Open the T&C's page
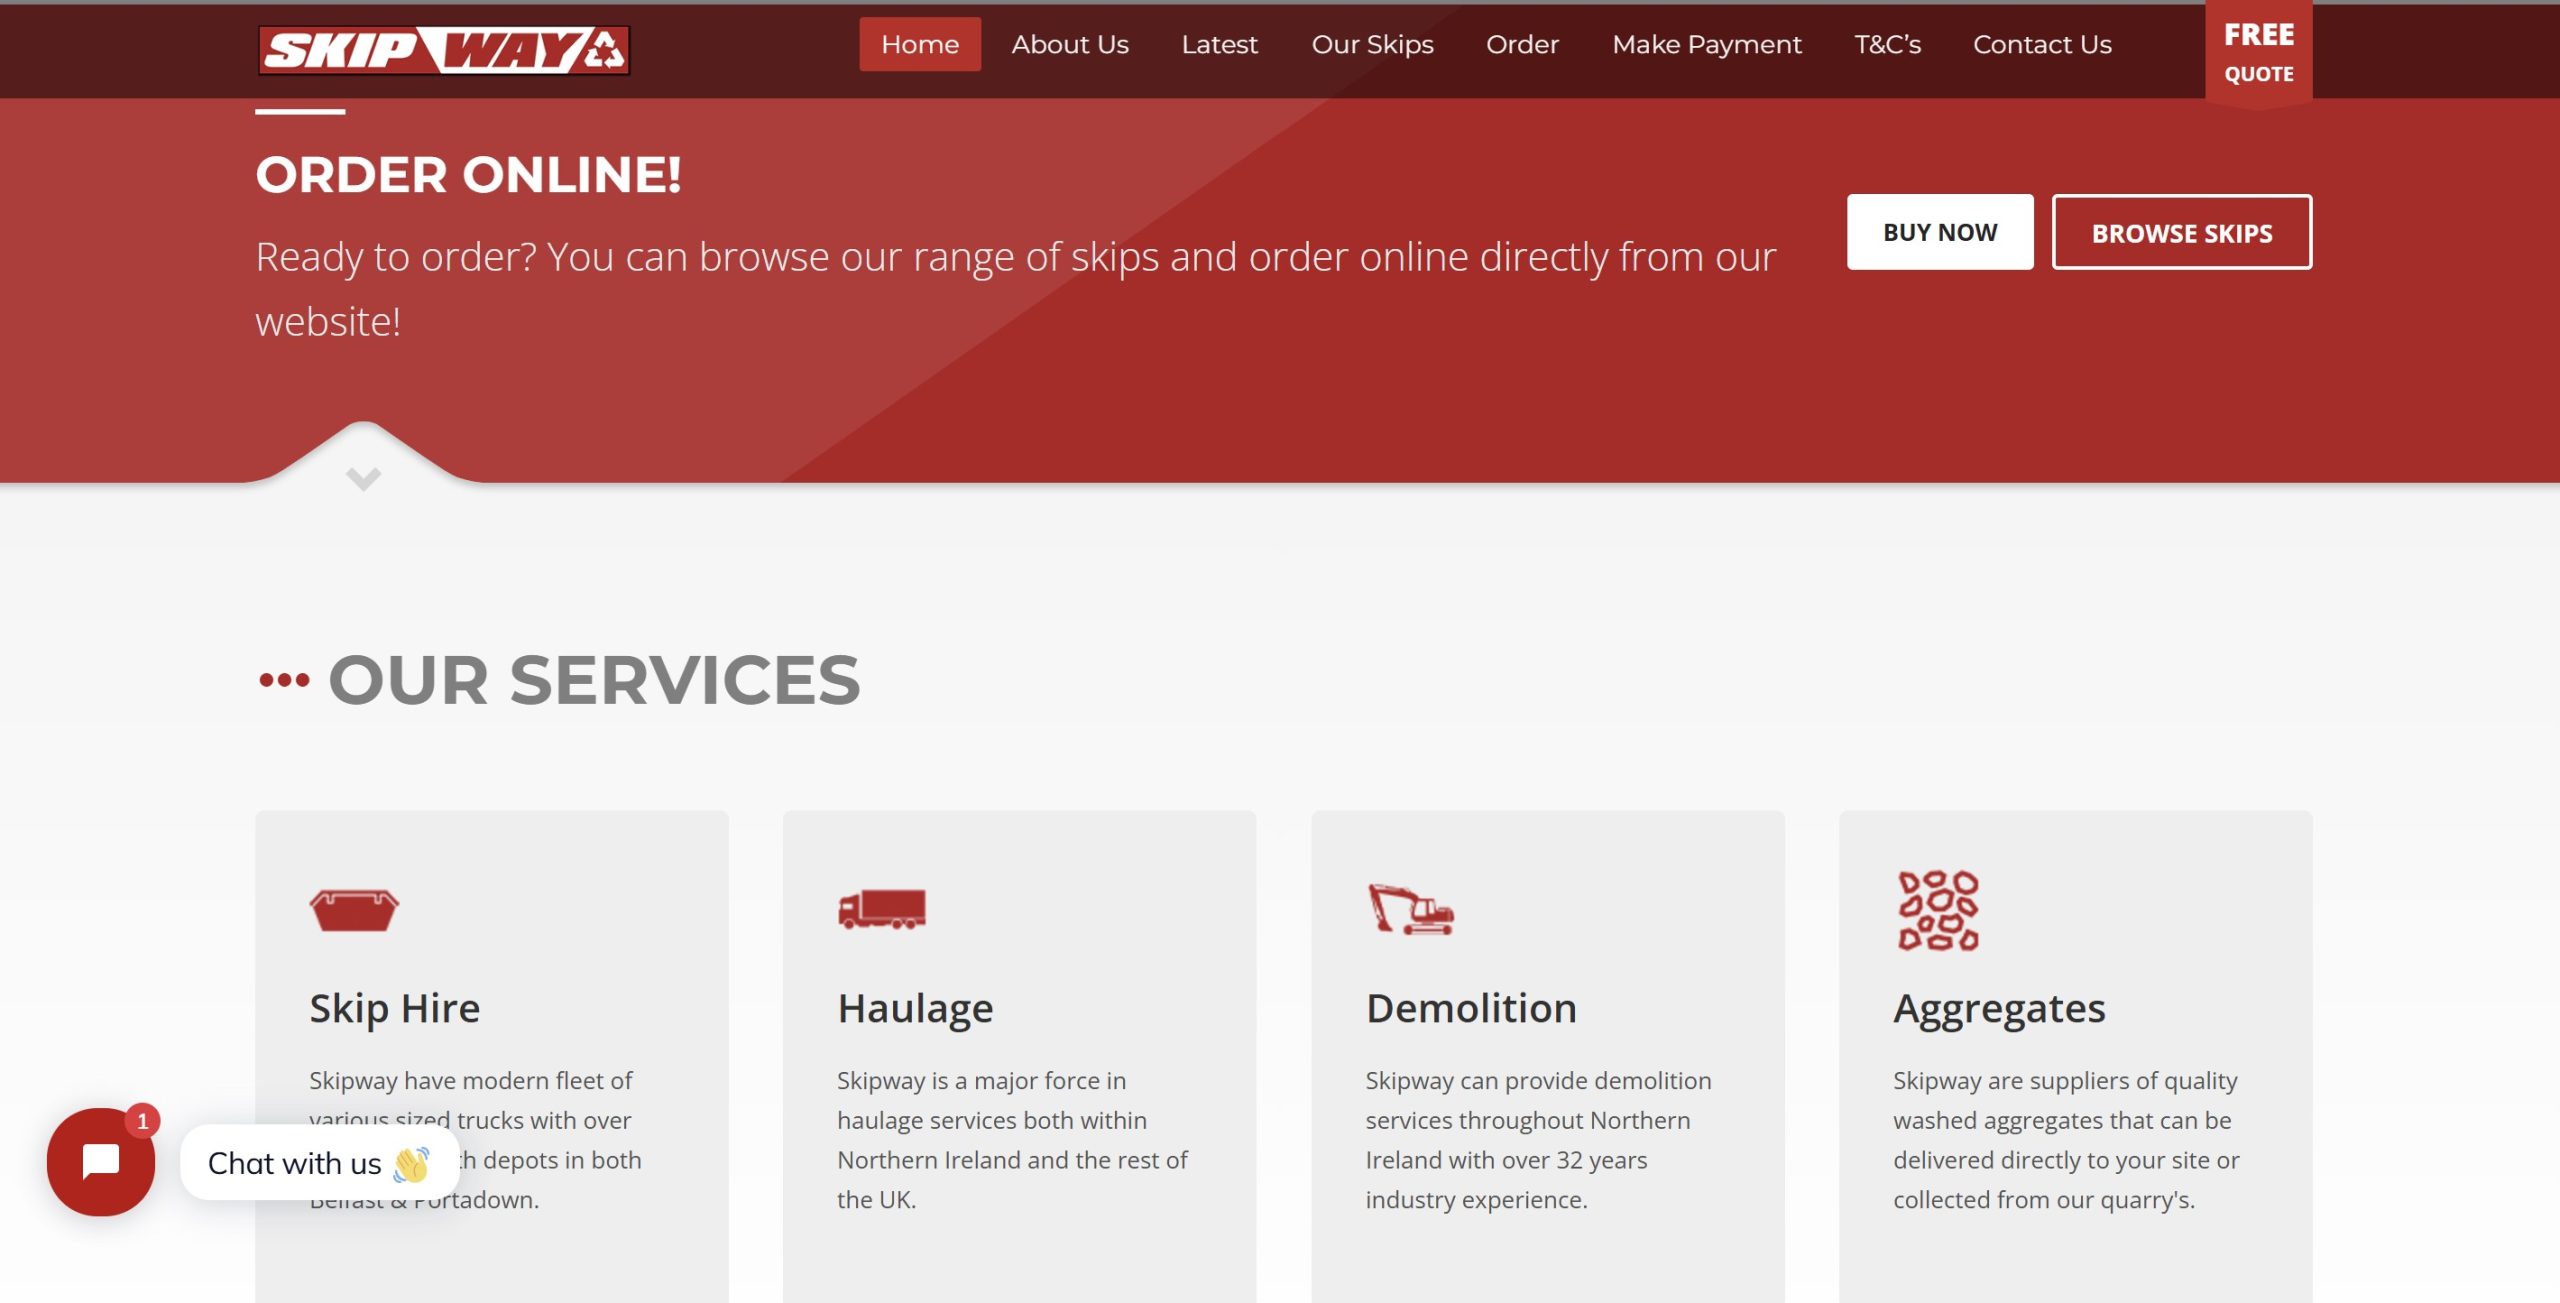This screenshot has width=2560, height=1303. (x=1887, y=45)
